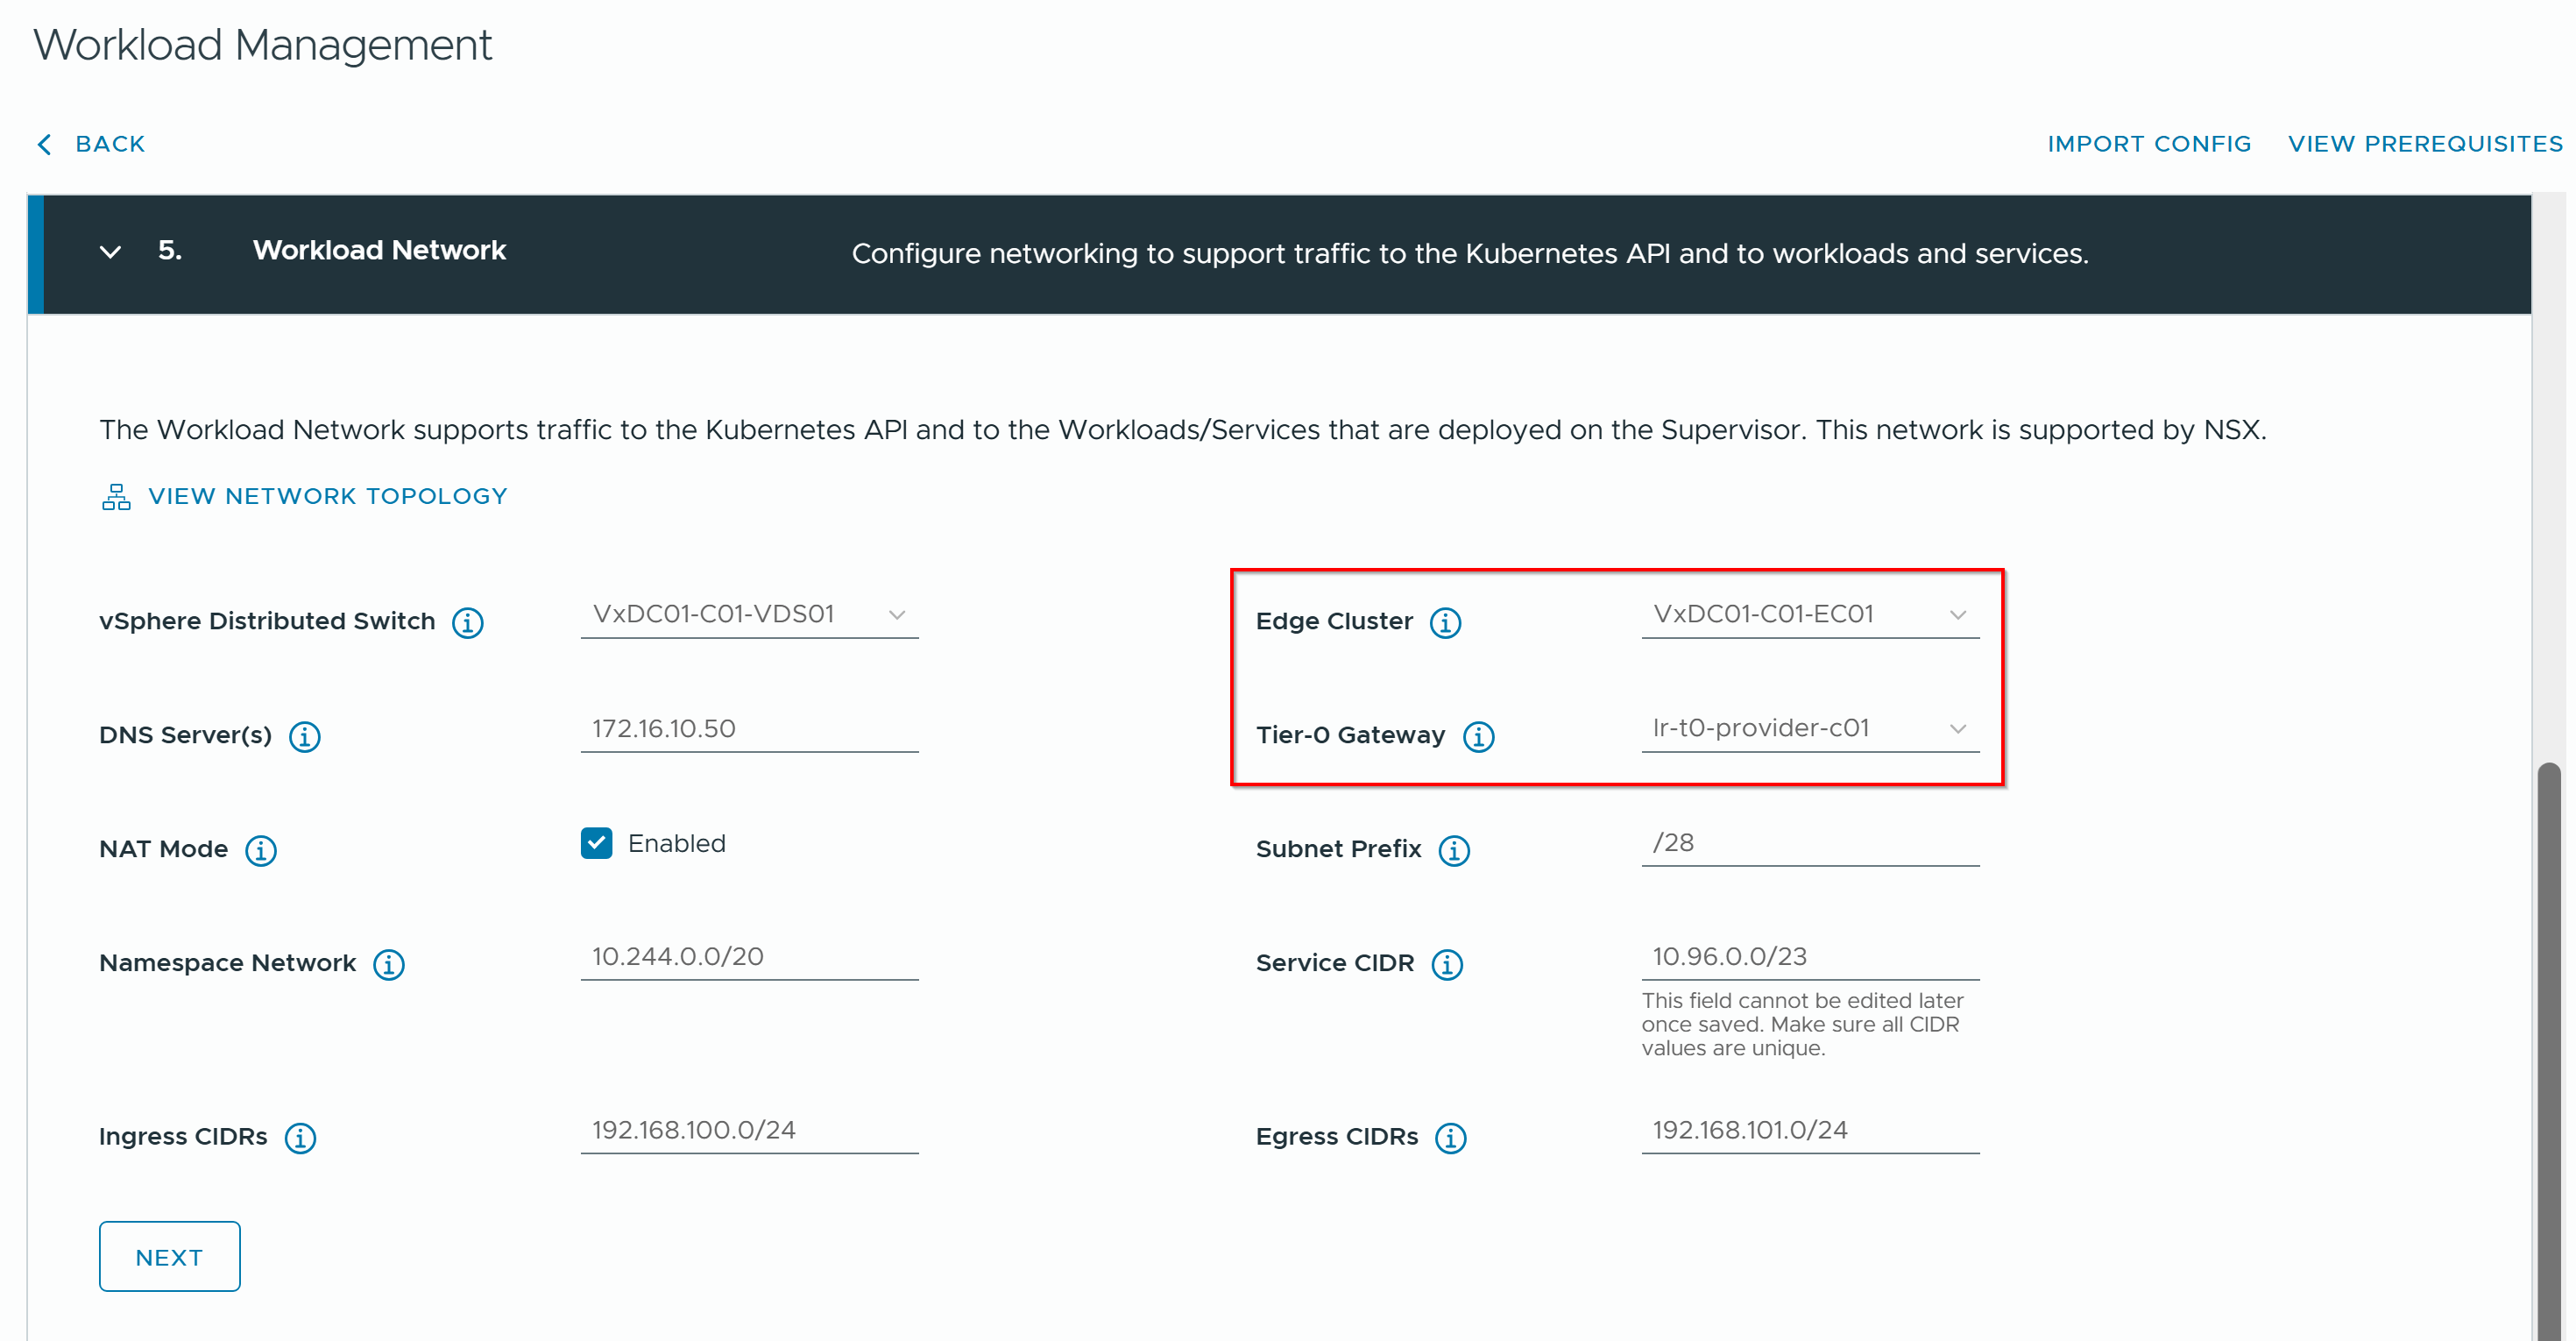Open the Tier-0 Gateway dropdown
The height and width of the screenshot is (1341, 2576).
point(1809,728)
